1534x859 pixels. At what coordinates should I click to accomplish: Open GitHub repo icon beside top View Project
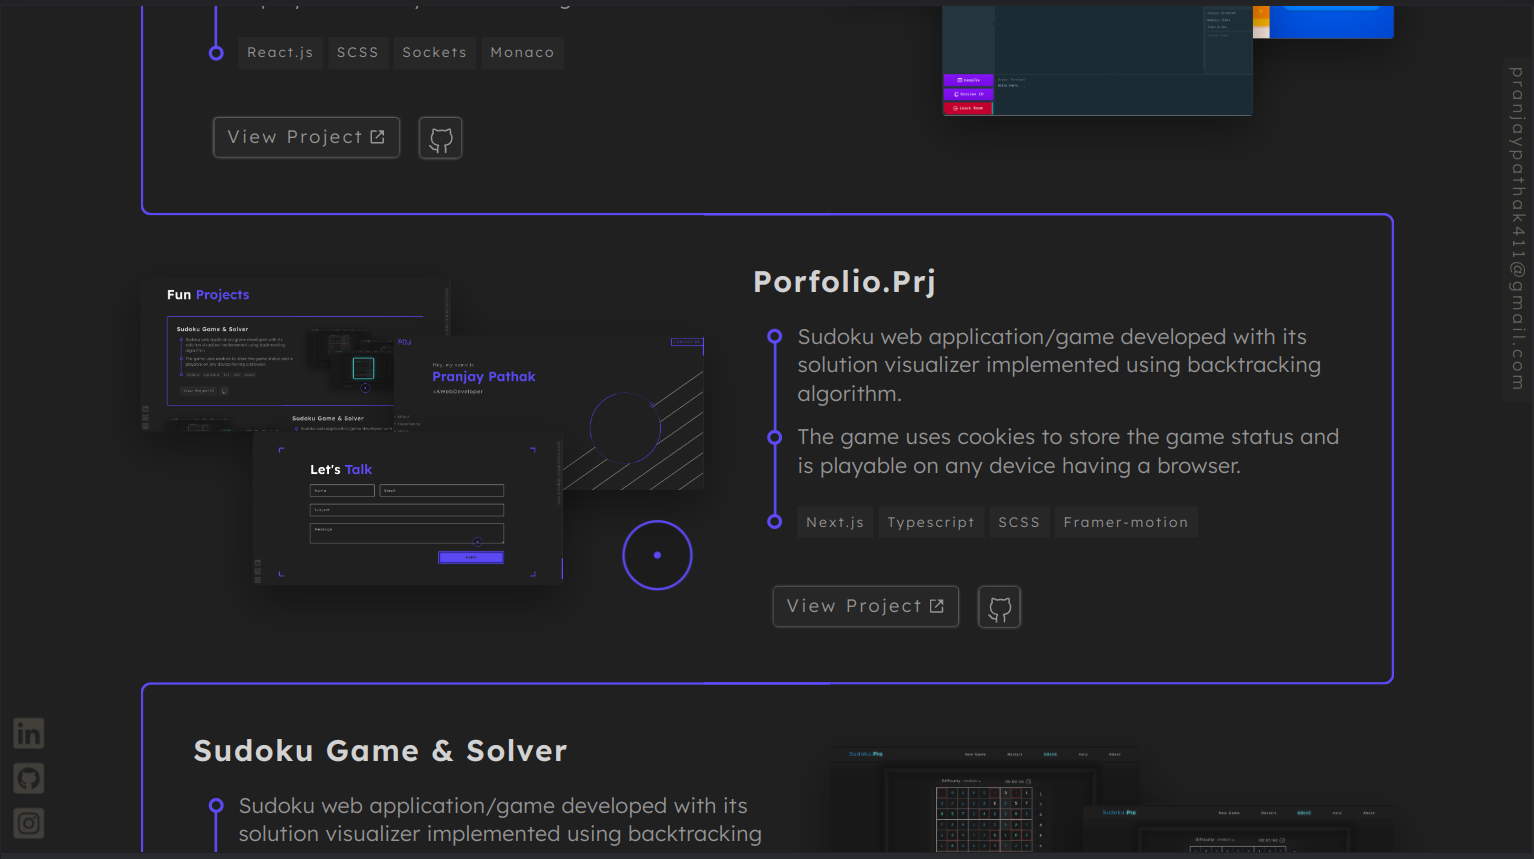[x=440, y=138]
